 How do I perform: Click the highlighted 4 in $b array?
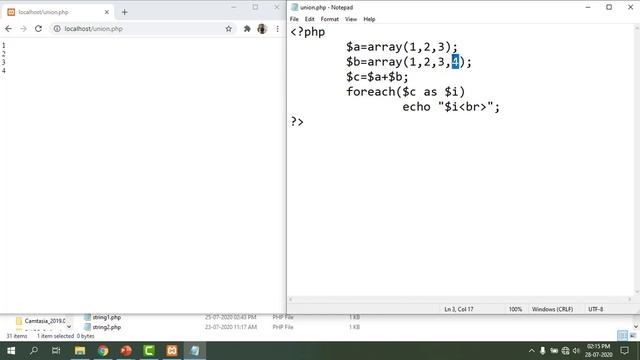455,62
